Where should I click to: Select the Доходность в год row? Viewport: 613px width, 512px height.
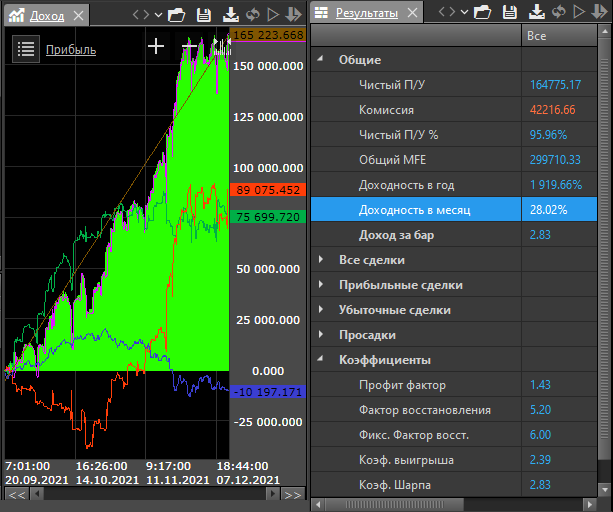pyautogui.click(x=454, y=184)
